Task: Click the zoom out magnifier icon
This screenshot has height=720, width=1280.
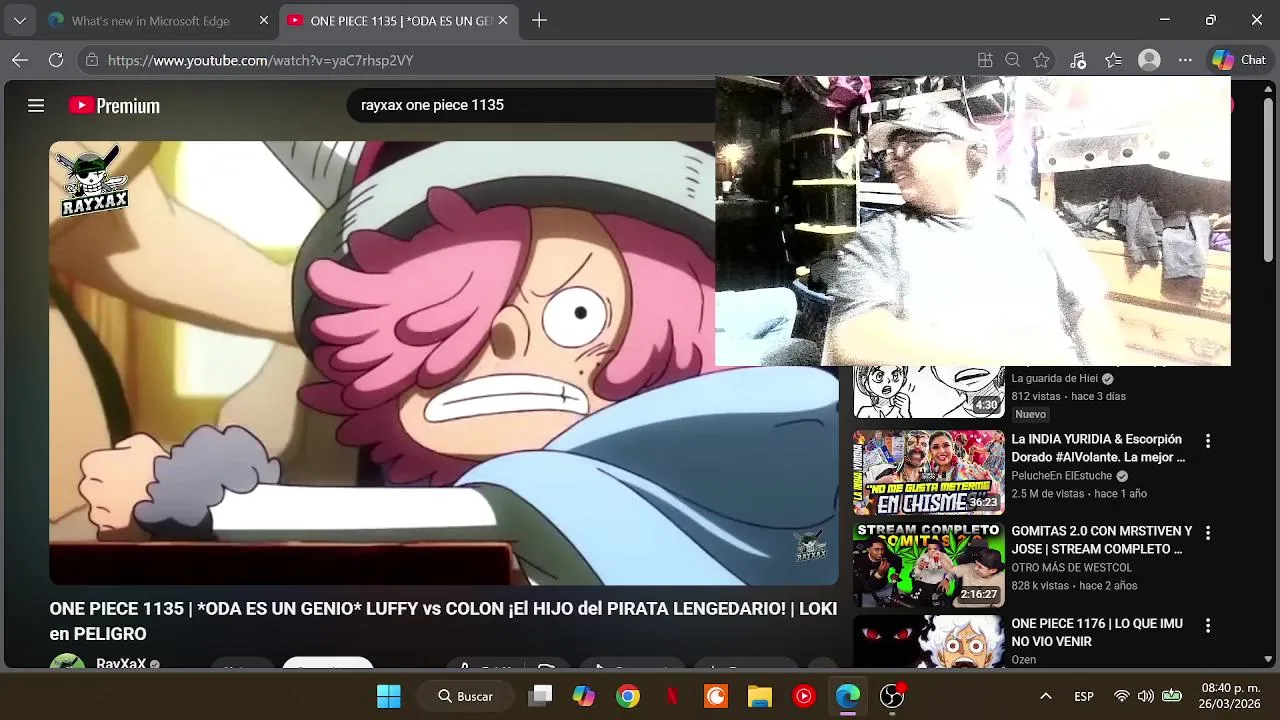Action: click(x=1013, y=60)
